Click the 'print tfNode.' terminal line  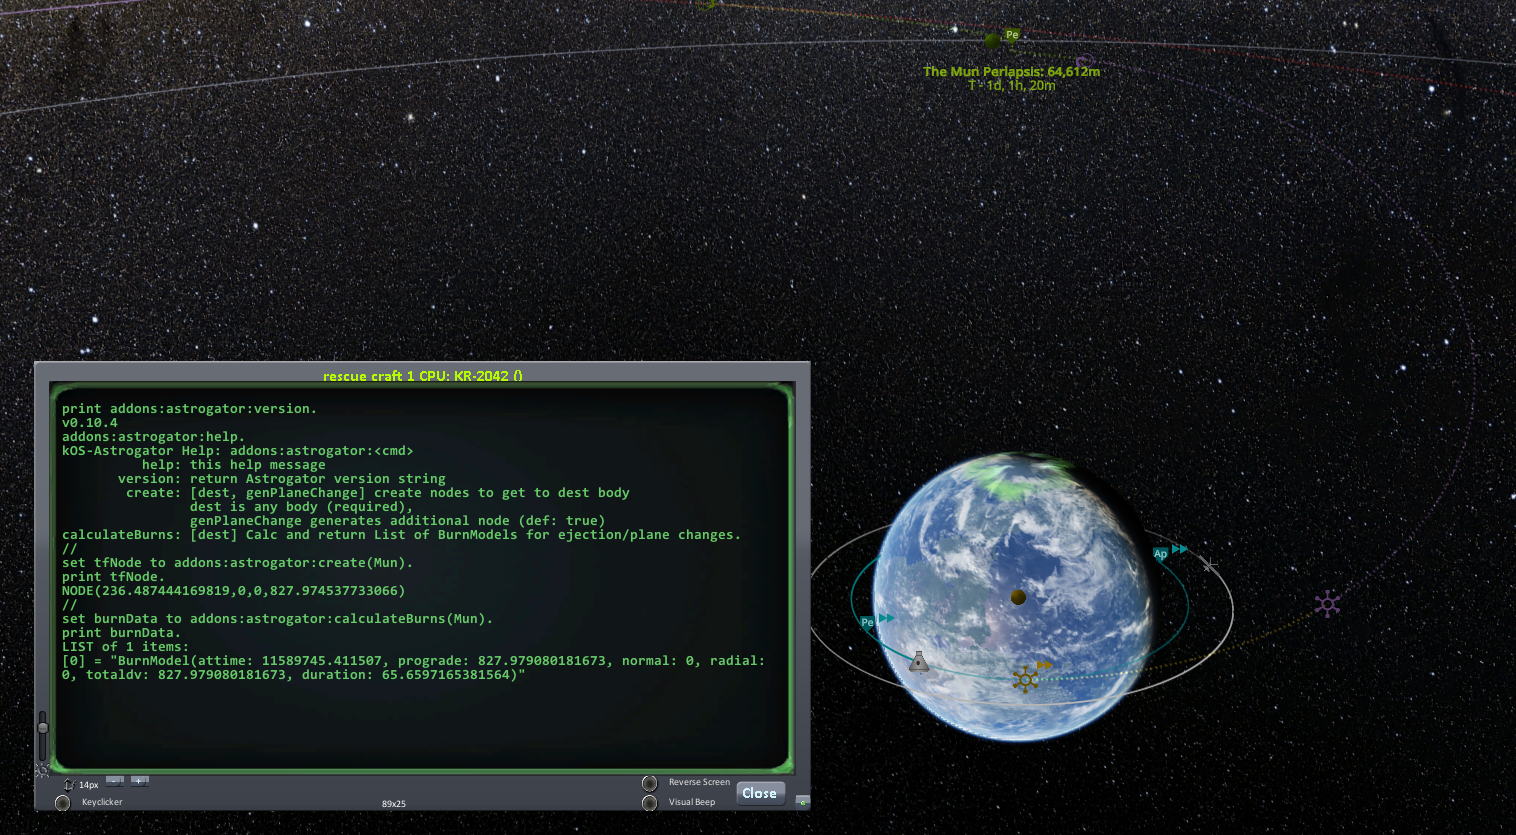point(114,577)
